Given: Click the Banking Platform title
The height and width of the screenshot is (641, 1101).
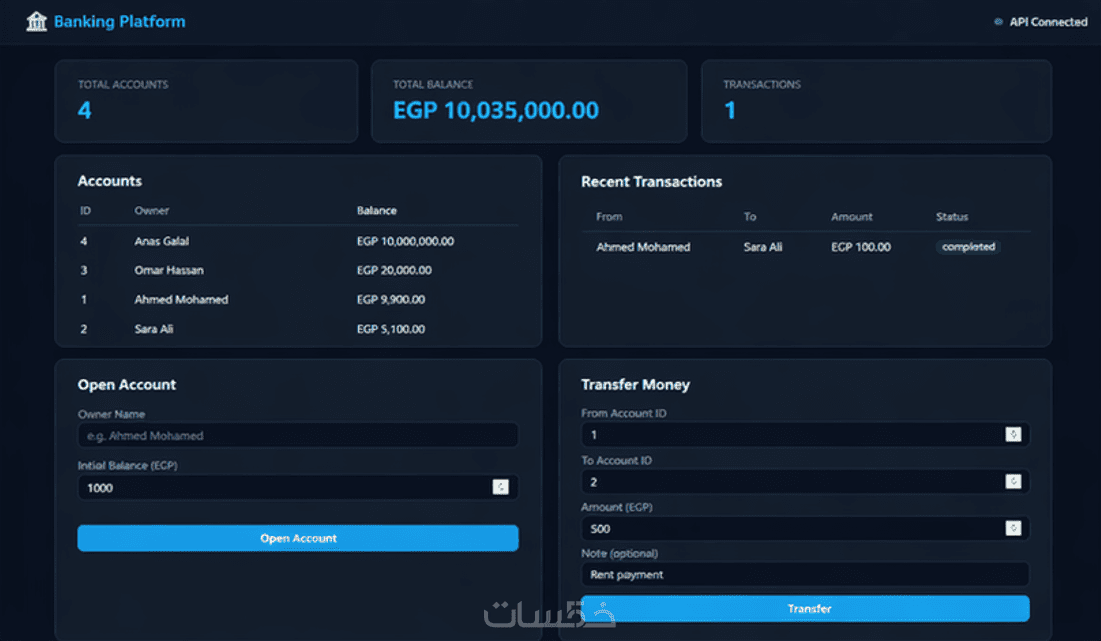Looking at the screenshot, I should [119, 22].
